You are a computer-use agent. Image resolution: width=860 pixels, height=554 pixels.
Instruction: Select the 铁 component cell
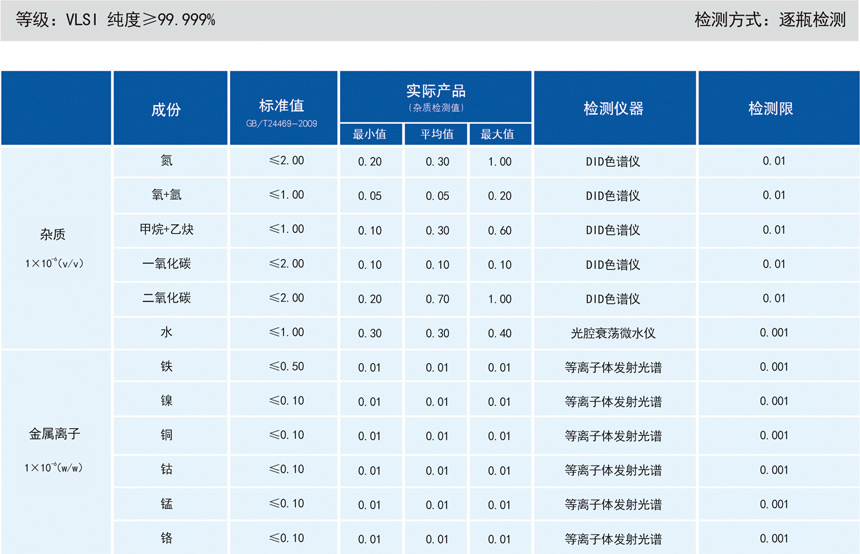[x=166, y=367]
